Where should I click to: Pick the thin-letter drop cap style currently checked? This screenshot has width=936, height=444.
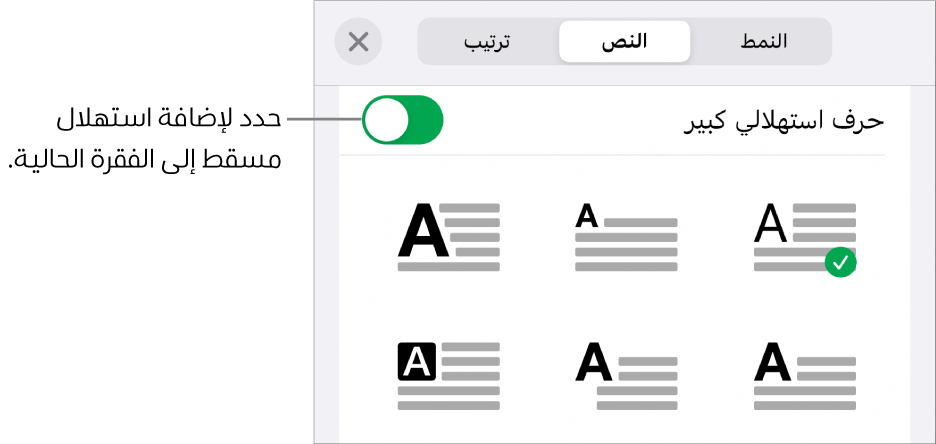[x=804, y=236]
